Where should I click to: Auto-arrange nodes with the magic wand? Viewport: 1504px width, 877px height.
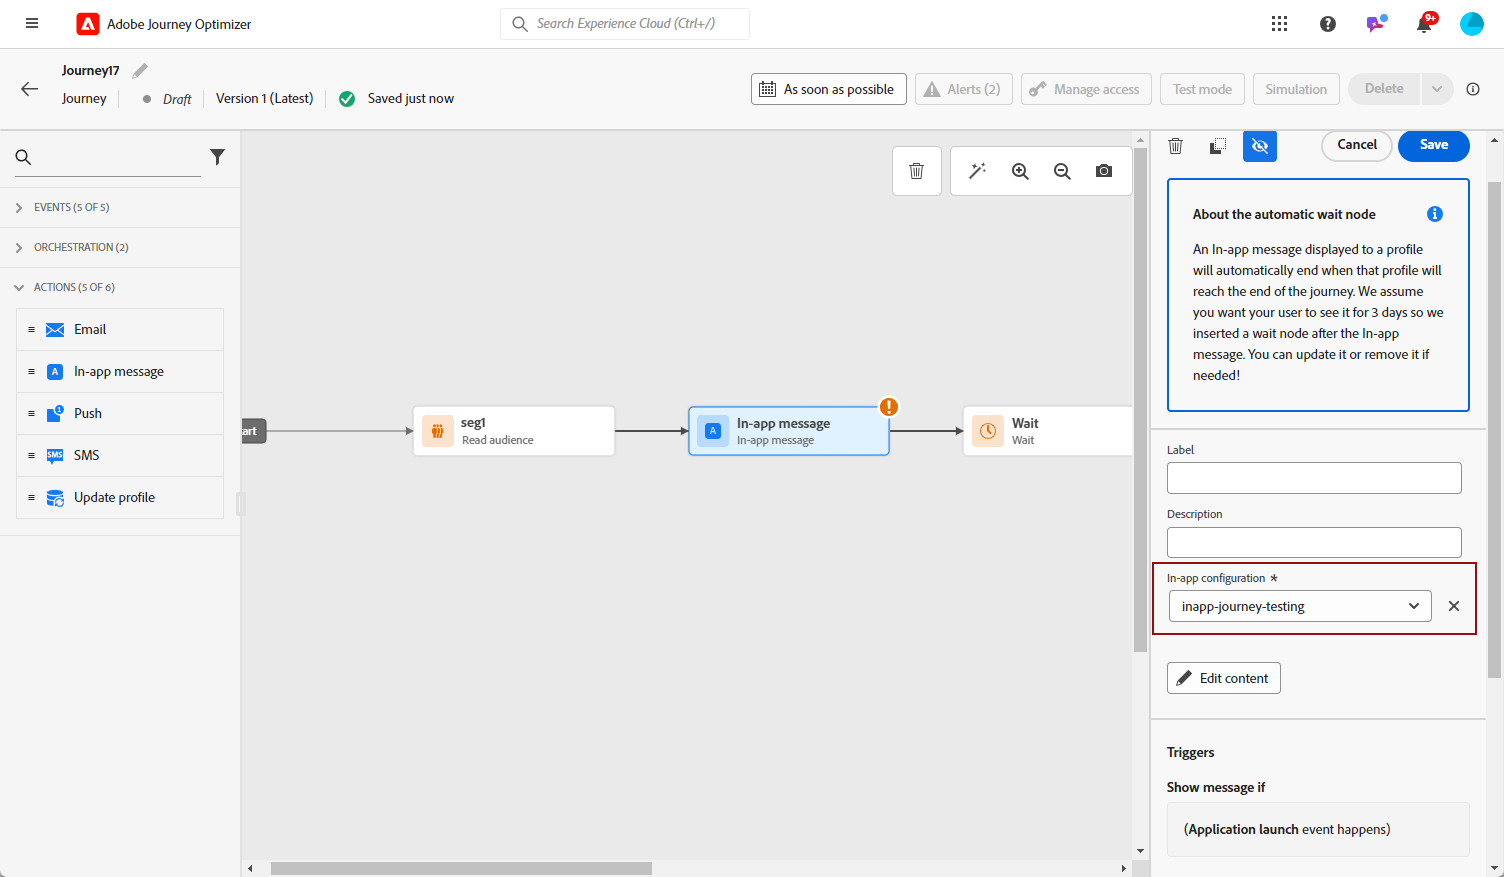(978, 171)
